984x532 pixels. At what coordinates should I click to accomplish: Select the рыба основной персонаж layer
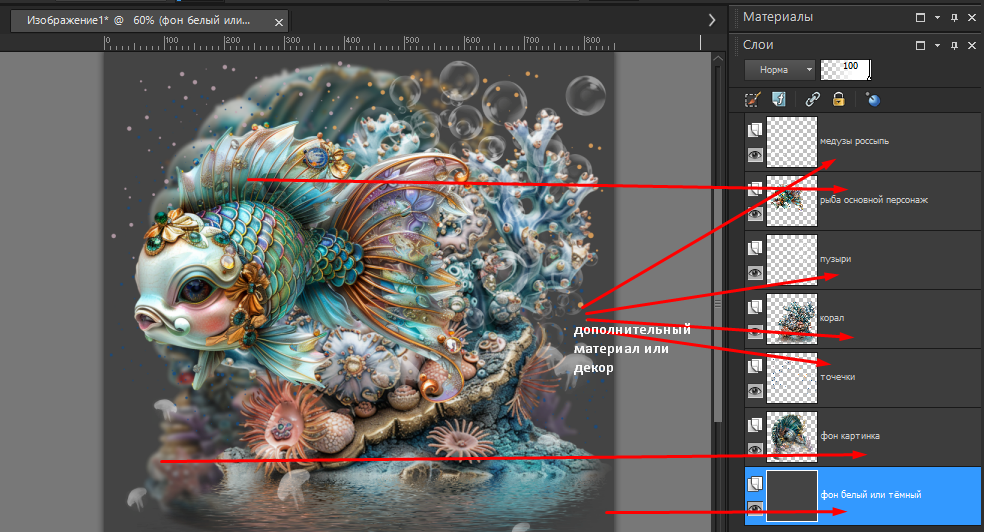pyautogui.click(x=874, y=200)
